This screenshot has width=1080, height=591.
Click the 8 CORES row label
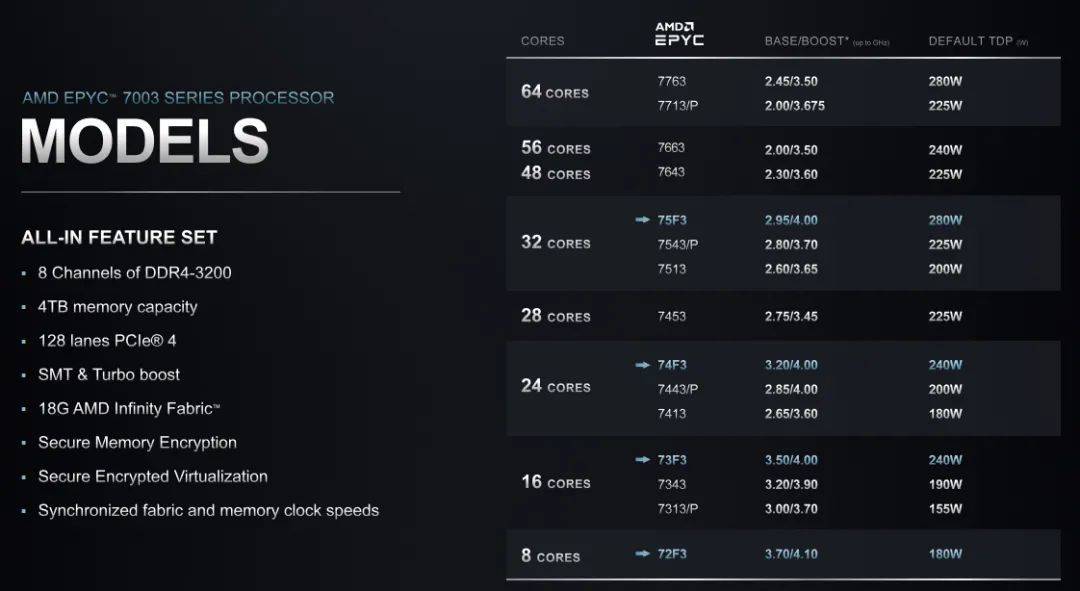[550, 555]
